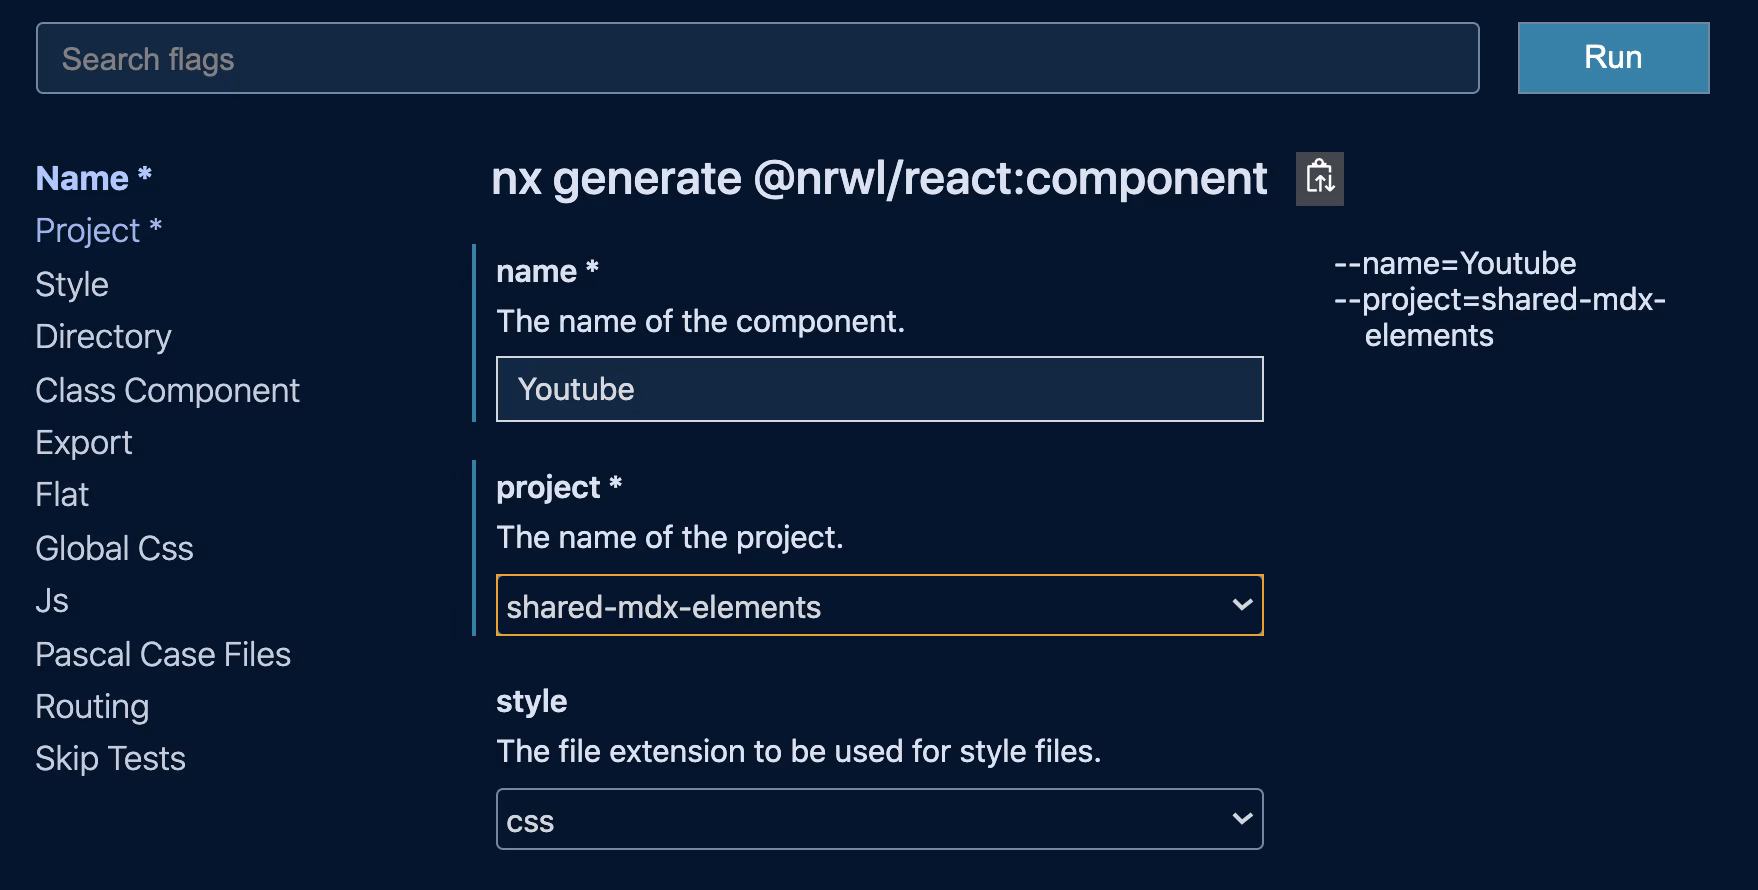Select Js in the flags sidebar
The image size is (1758, 890).
tap(52, 601)
